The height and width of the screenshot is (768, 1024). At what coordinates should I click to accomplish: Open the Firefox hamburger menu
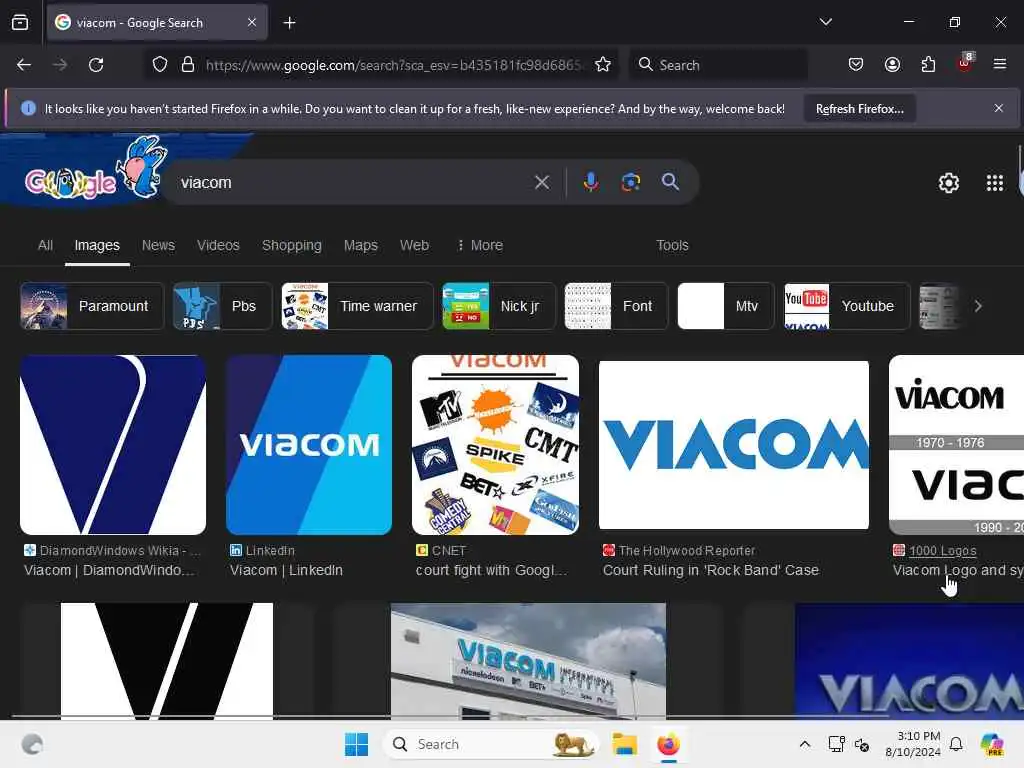[x=999, y=64]
